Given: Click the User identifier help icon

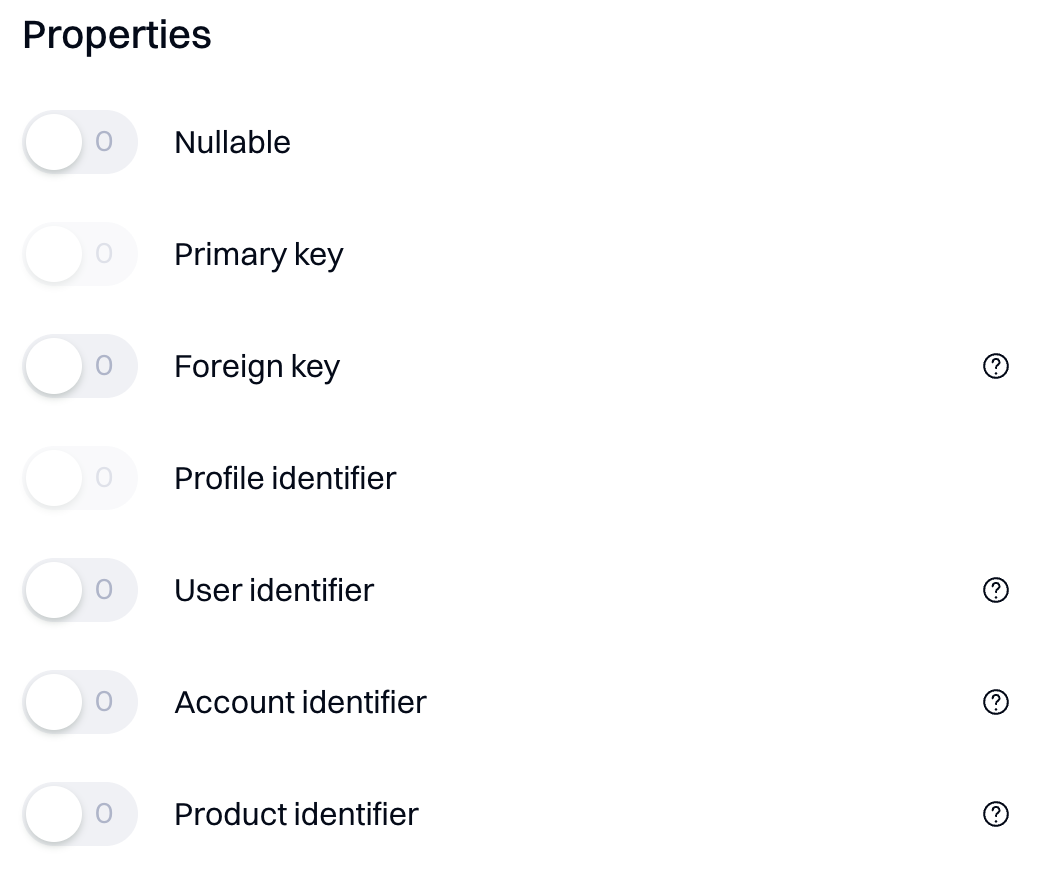Looking at the screenshot, I should (995, 591).
